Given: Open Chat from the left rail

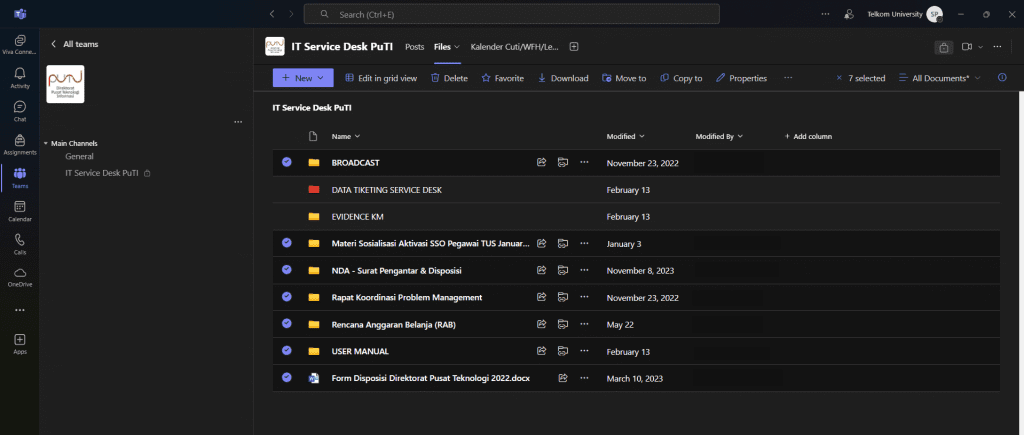Looking at the screenshot, I should click(x=20, y=111).
